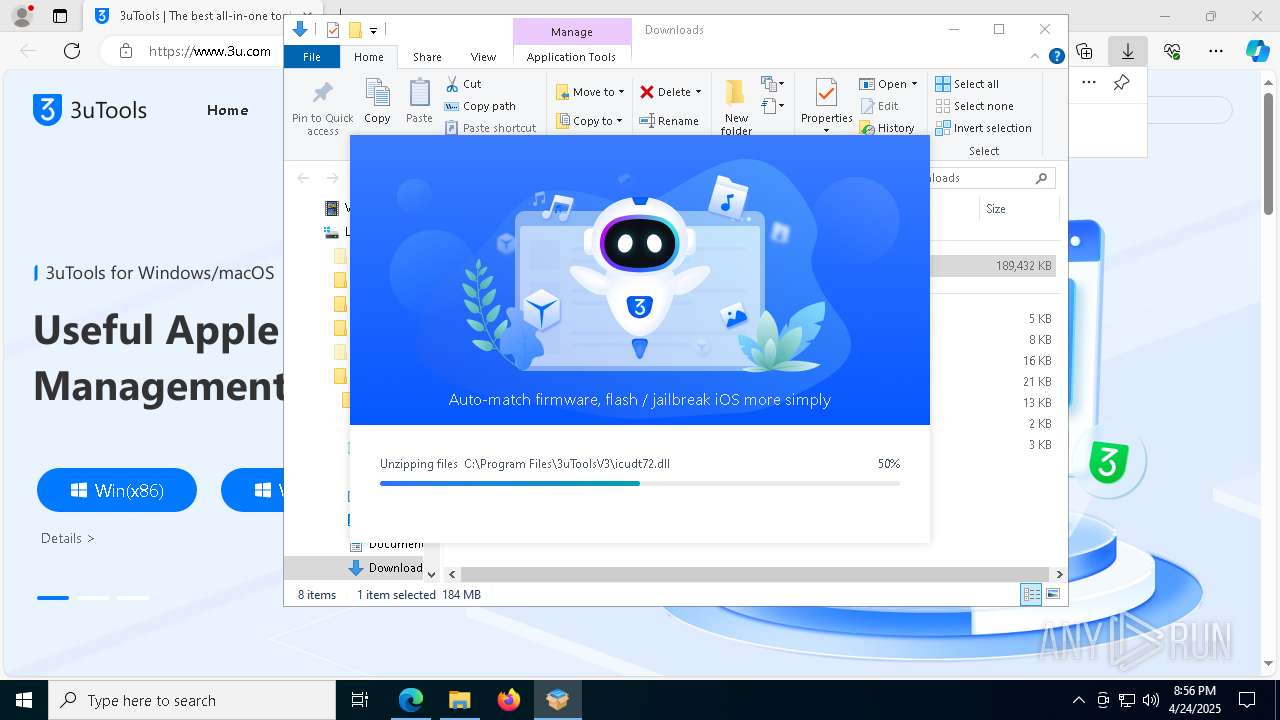Click the horizontal scrollbar right arrow
Viewport: 1280px width, 720px height.
[x=1059, y=574]
